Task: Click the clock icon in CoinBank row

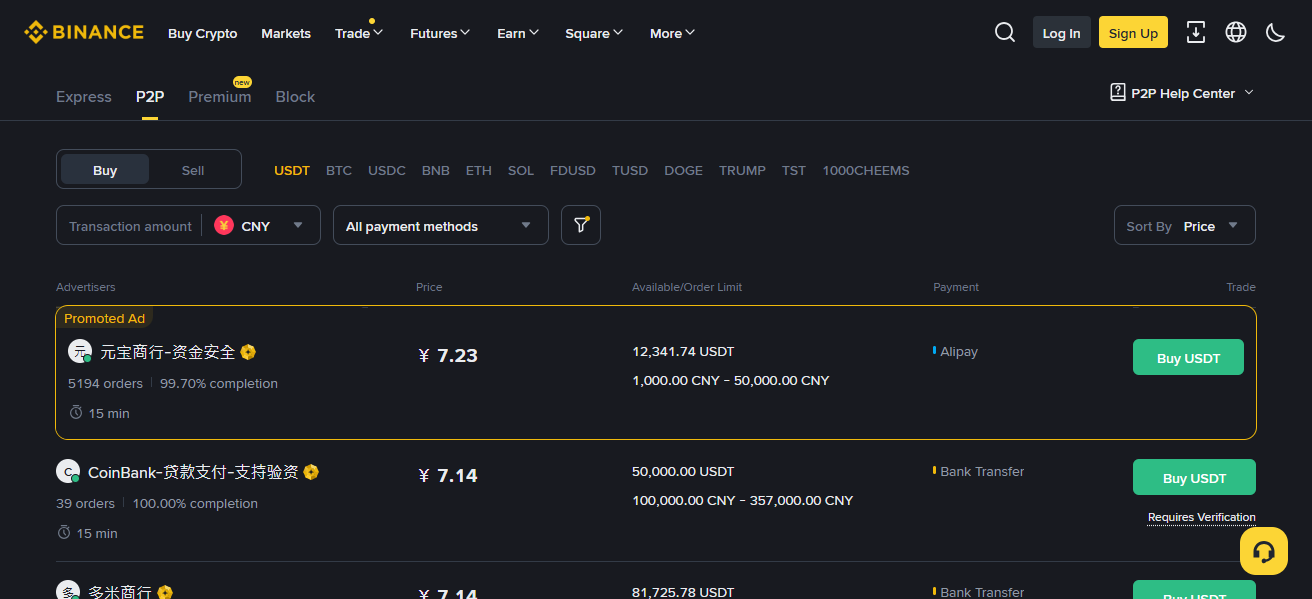Action: (64, 533)
